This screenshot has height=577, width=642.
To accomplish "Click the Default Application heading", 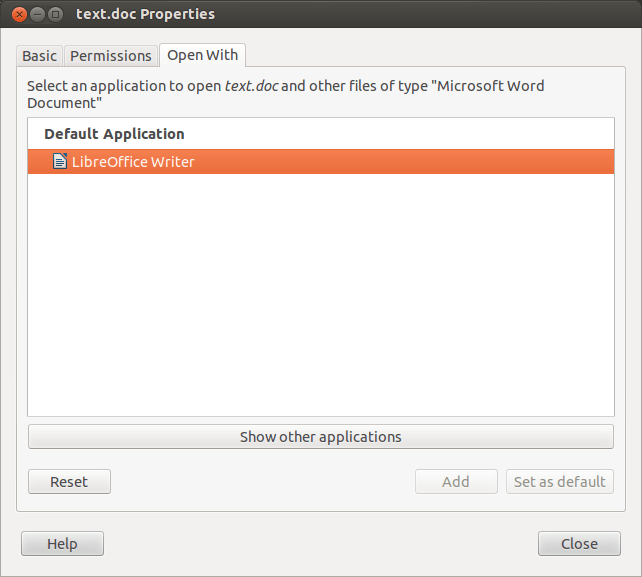I will 114,134.
